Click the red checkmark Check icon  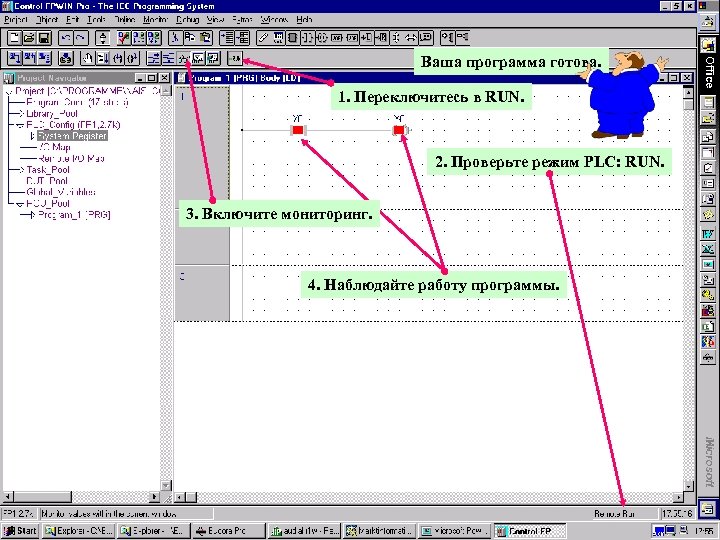[x=123, y=38]
